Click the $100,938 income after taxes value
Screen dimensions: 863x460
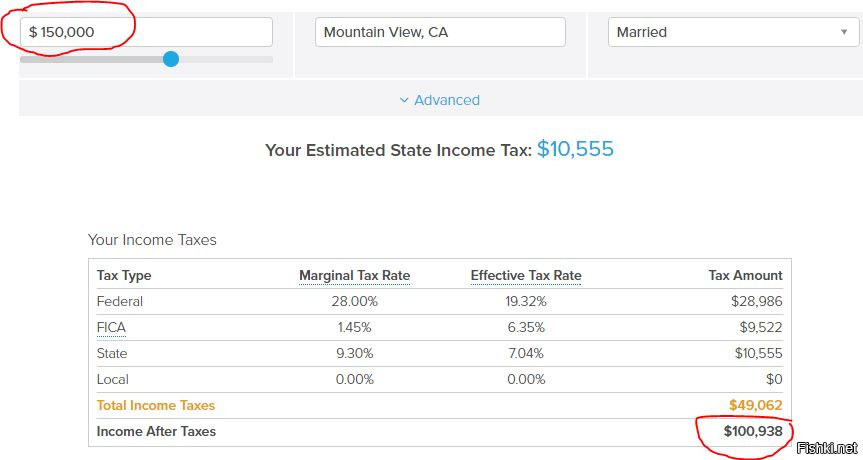pyautogui.click(x=753, y=431)
